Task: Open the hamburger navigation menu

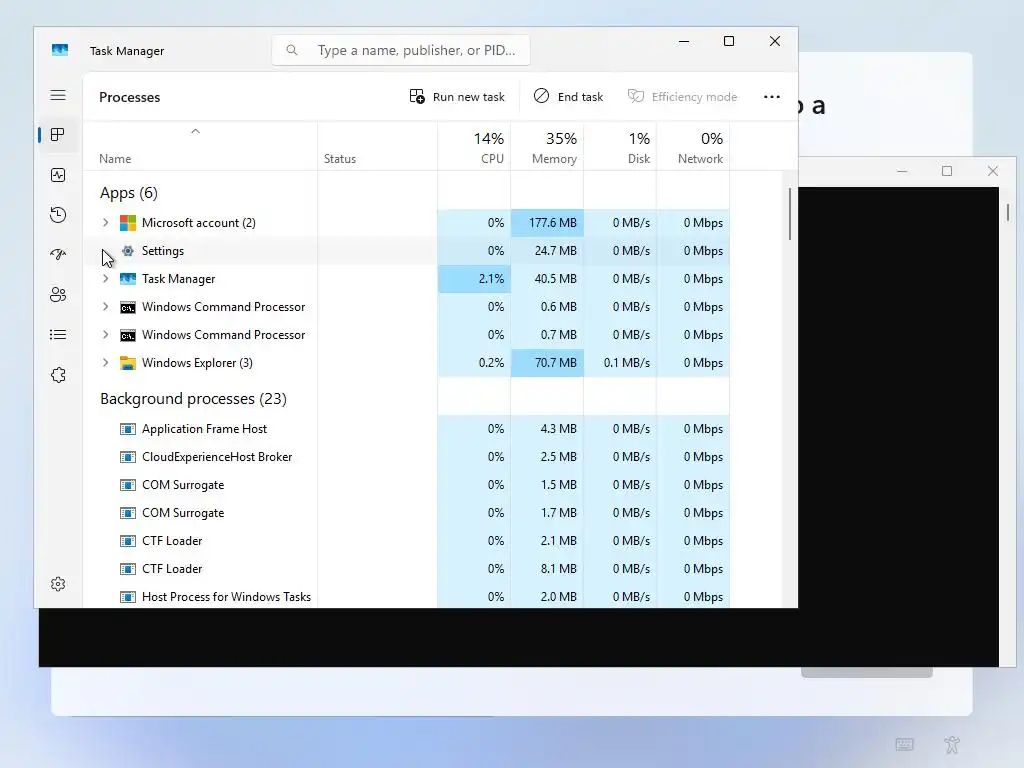Action: tap(58, 95)
